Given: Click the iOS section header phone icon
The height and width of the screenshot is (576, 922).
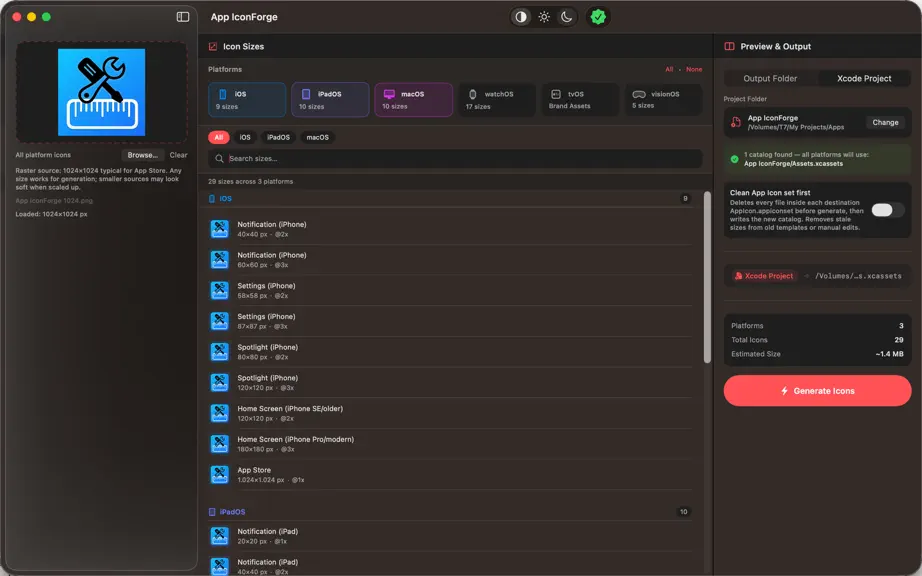Looking at the screenshot, I should pos(212,199).
